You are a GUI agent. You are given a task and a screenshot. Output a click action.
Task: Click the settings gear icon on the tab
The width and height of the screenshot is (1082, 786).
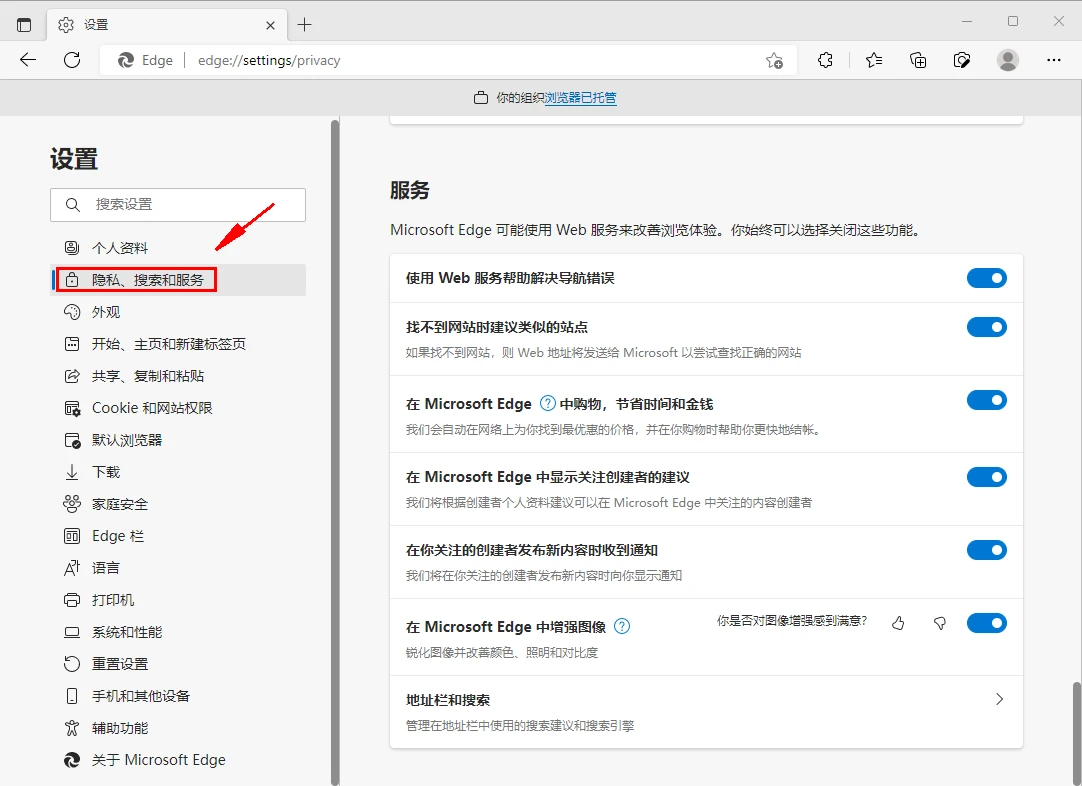(66, 25)
